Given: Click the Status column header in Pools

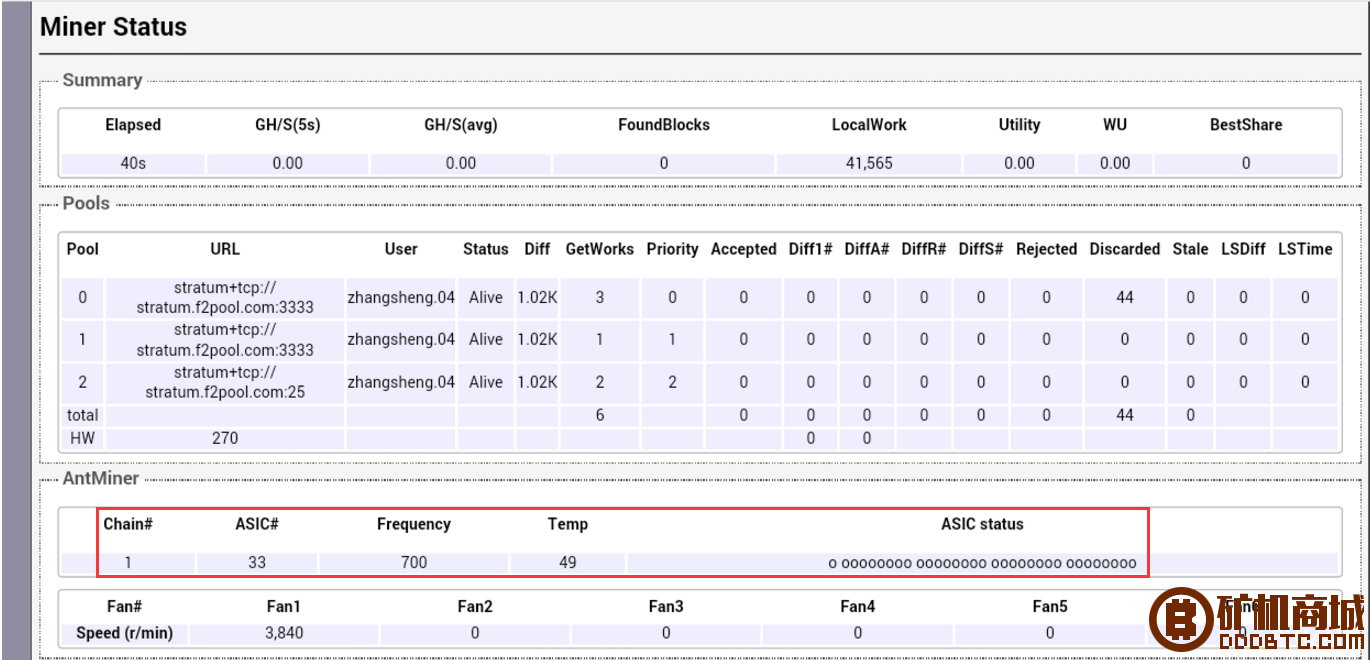Looking at the screenshot, I should pyautogui.click(x=486, y=249).
